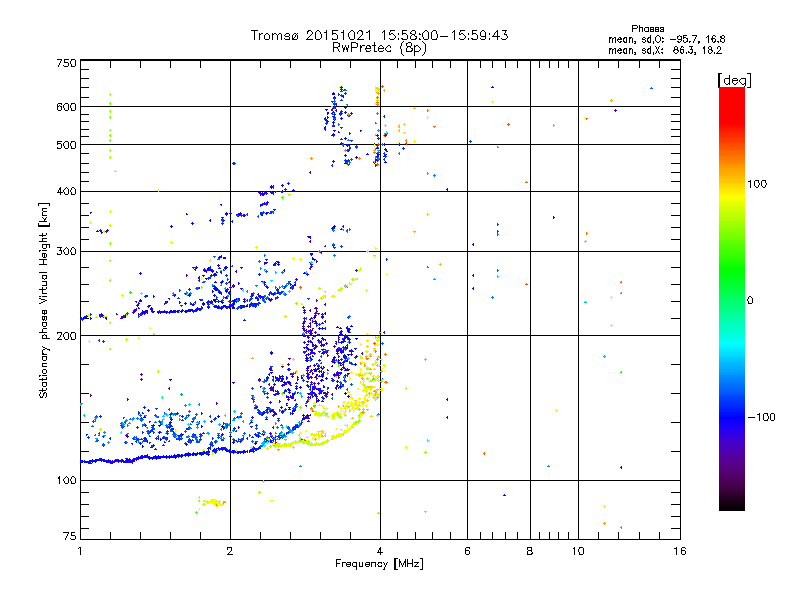Click the x-axis tick label '16'
The image size is (800, 600).
coord(680,551)
